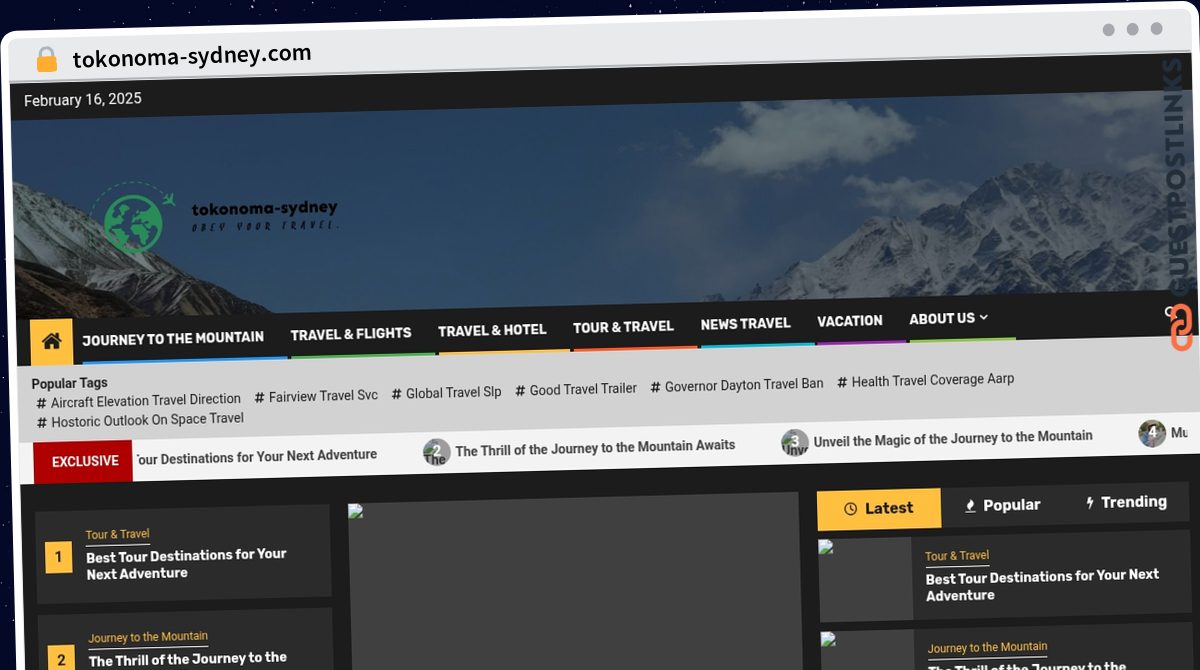Click the hash icon before Global Travel Slp
The width and height of the screenshot is (1200, 670).
click(397, 394)
